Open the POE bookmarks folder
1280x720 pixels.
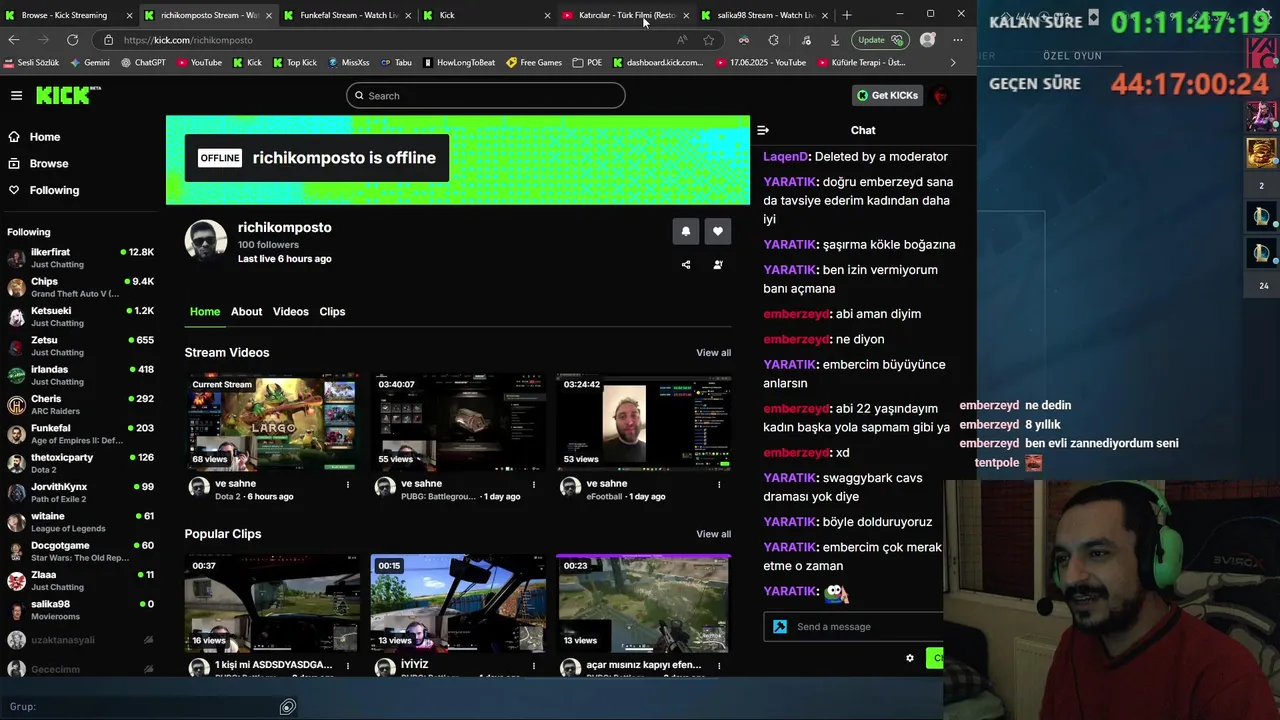588,62
